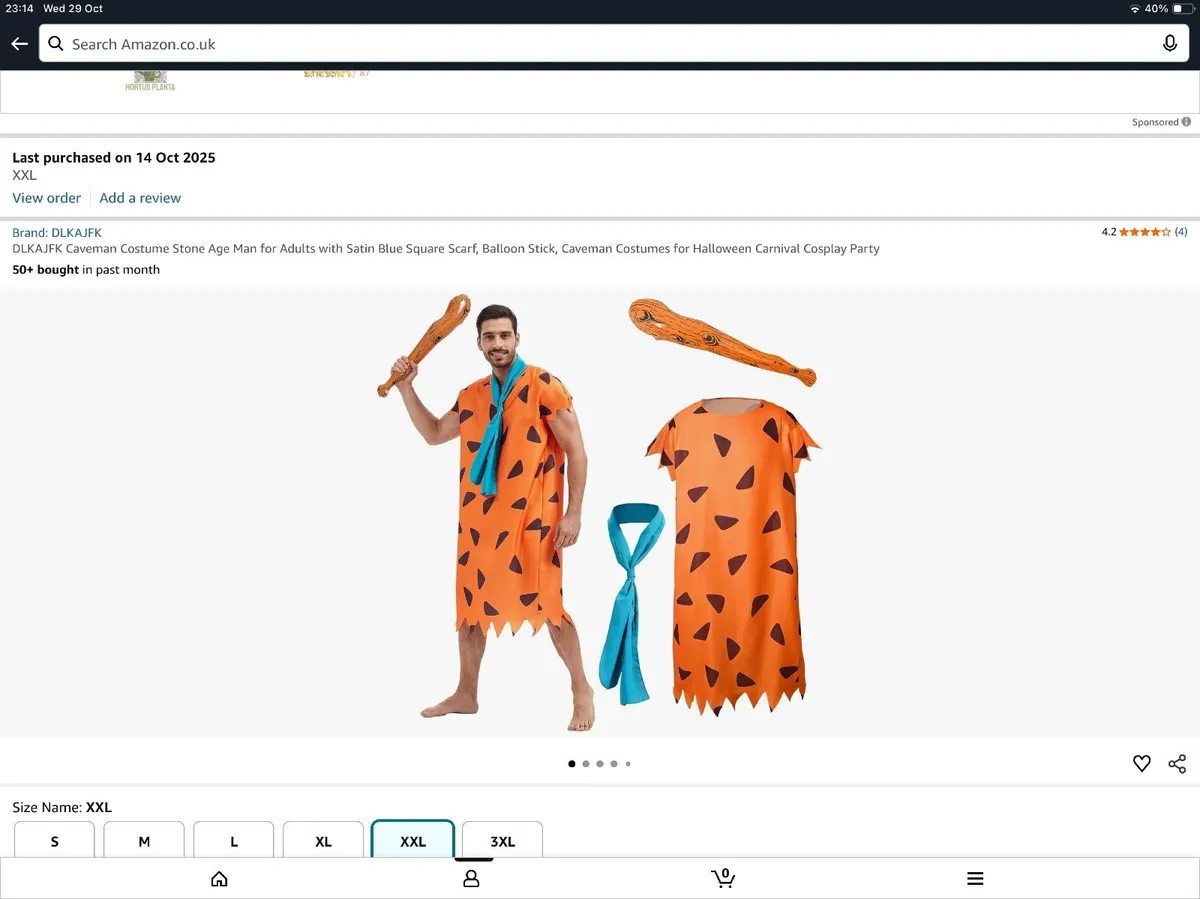Select size XL option
The height and width of the screenshot is (899, 1200).
[x=323, y=841]
